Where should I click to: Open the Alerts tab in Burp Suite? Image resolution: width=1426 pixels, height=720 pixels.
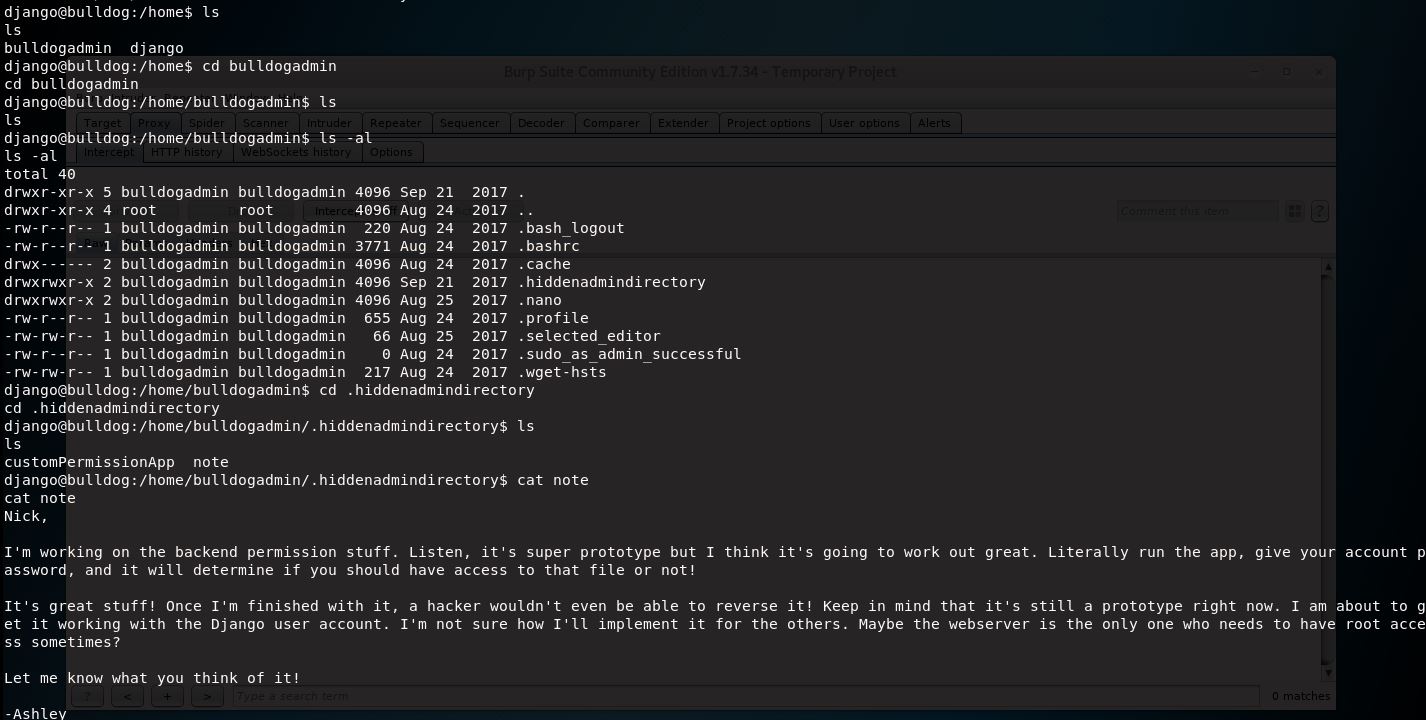pos(934,123)
